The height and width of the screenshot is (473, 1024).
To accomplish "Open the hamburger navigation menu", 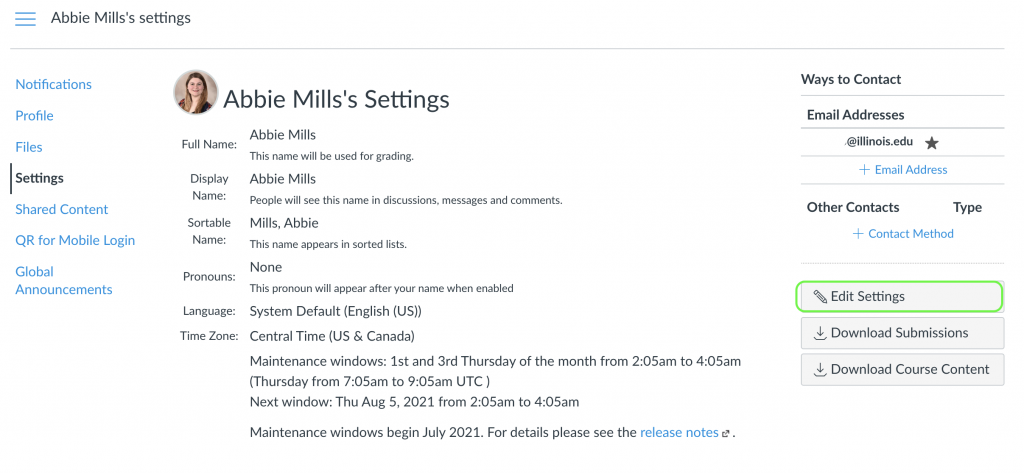I will [x=26, y=19].
